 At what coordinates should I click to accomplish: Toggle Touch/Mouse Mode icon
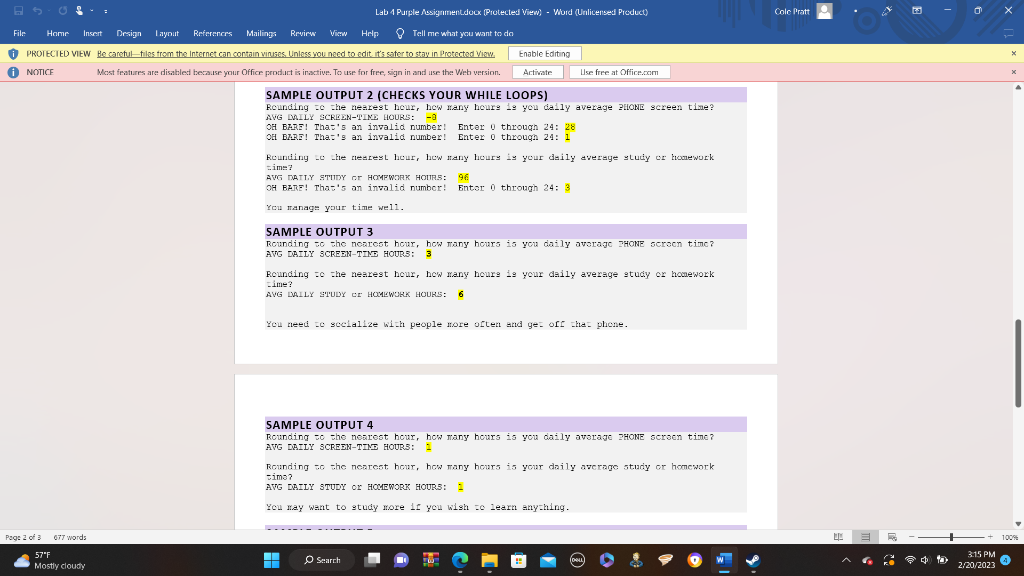(80, 11)
